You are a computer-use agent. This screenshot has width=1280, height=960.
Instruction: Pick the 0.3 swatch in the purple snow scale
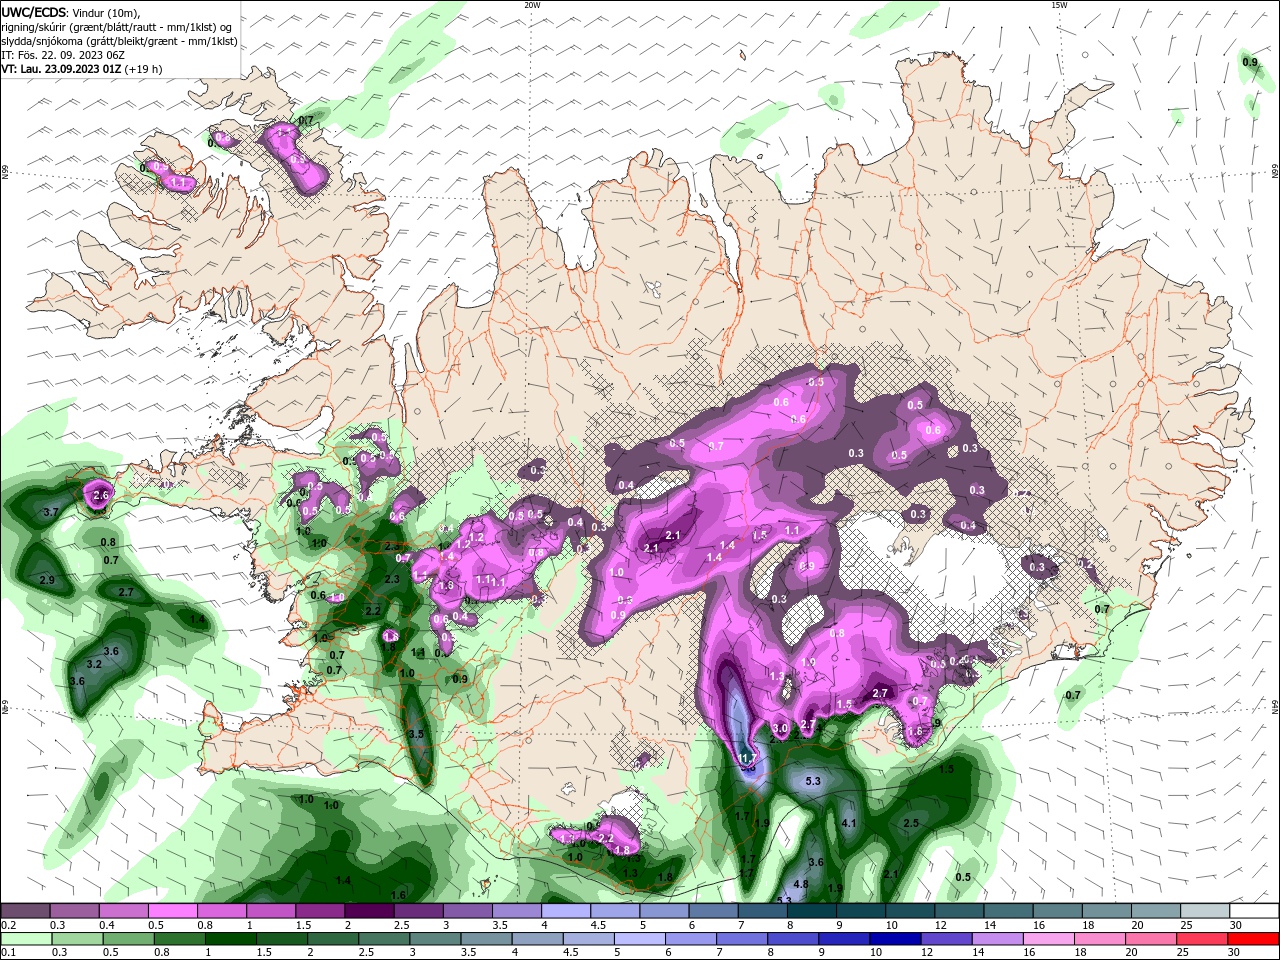pos(74,911)
